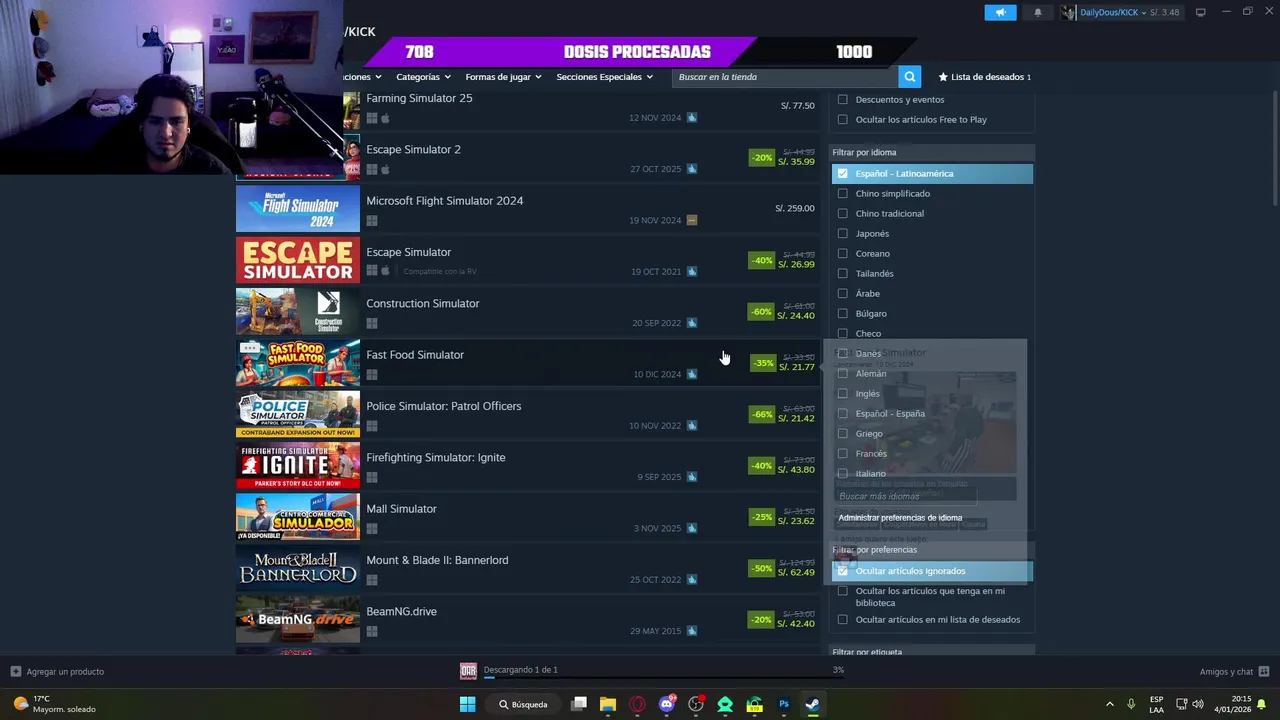Click Fast Food Simulator thumbnail image
1280x720 pixels.
tap(298, 363)
